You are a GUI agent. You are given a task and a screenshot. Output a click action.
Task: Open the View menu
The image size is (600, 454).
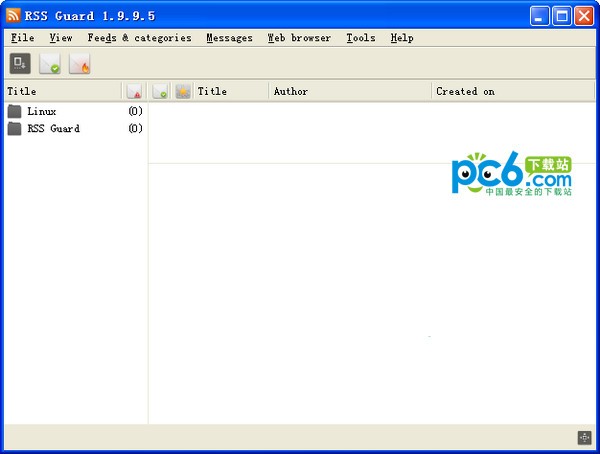(61, 38)
